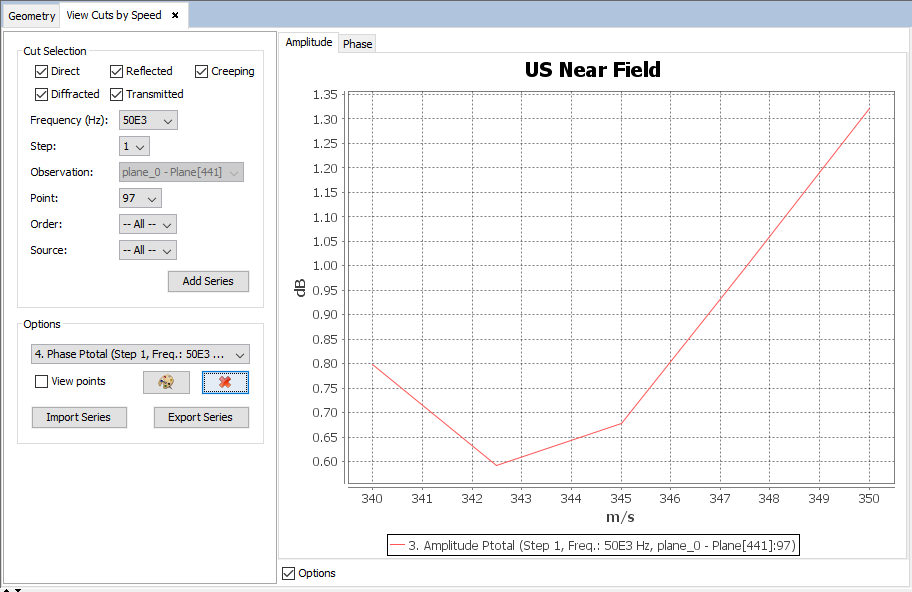Toggle the Reflected checkbox
The width and height of the screenshot is (912, 592).
(117, 71)
